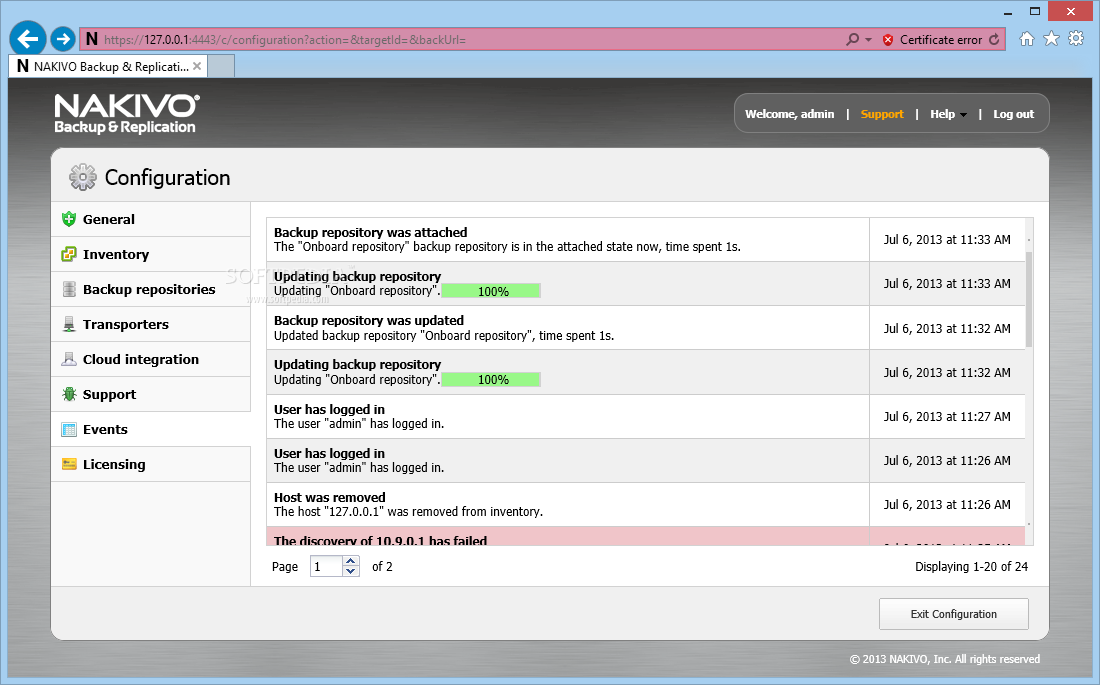Click copyright 2013 NAKIVO footer text
The image size is (1100, 685).
(945, 659)
